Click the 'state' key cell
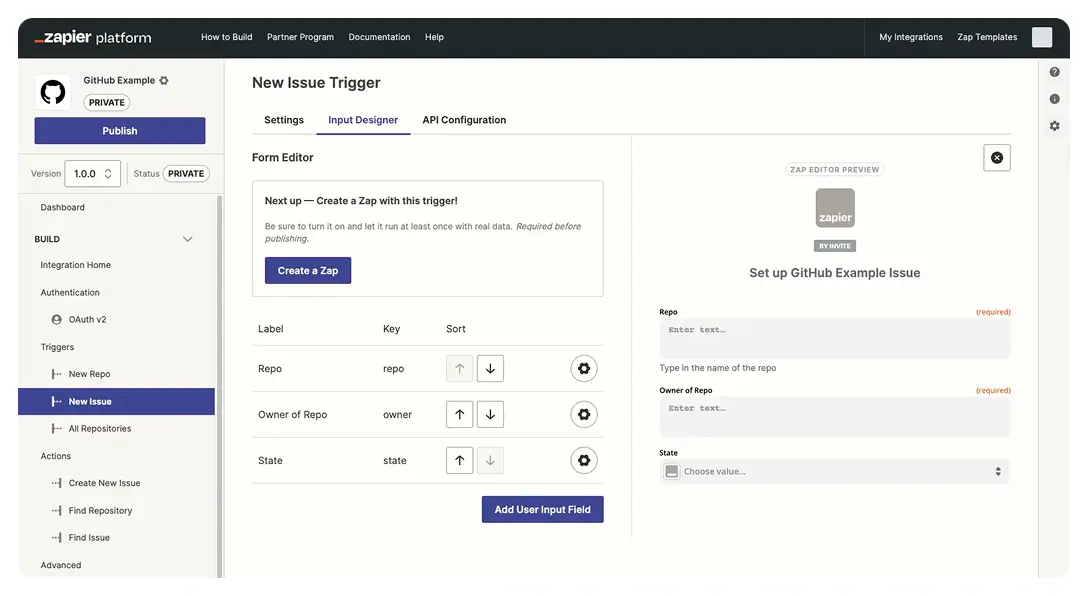 395,461
